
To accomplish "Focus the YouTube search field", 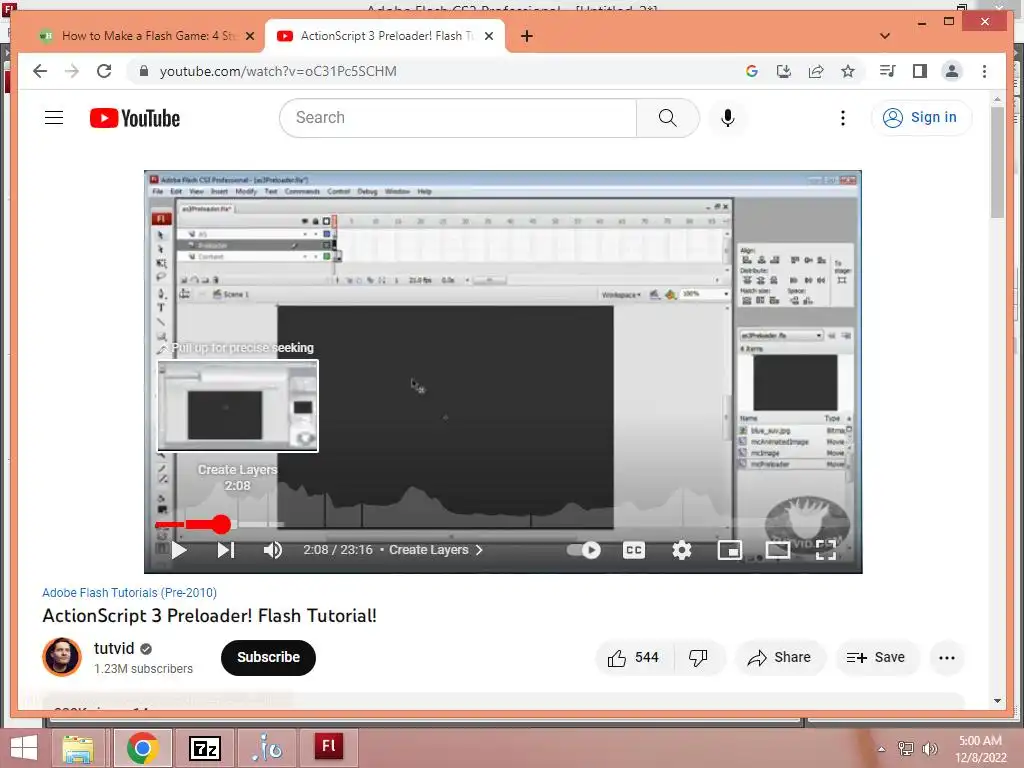I will (458, 118).
